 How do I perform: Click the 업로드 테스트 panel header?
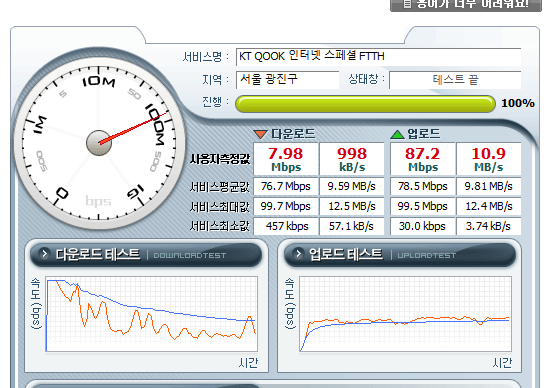coord(400,254)
